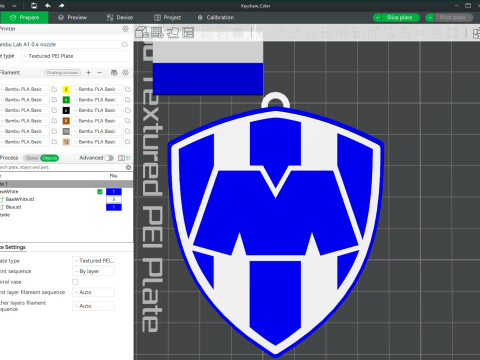
Task: Click the compare presets icon
Action: pyautogui.click(x=121, y=158)
